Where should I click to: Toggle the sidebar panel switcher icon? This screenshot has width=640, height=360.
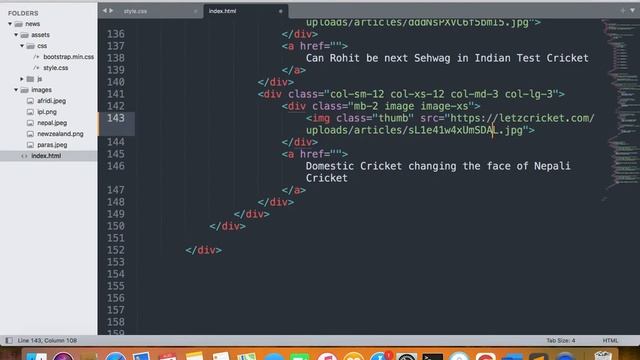[x=9, y=340]
